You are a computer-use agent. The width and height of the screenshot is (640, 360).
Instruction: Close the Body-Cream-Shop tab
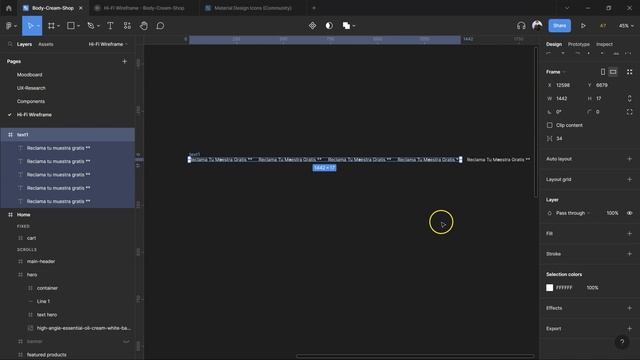coord(81,8)
